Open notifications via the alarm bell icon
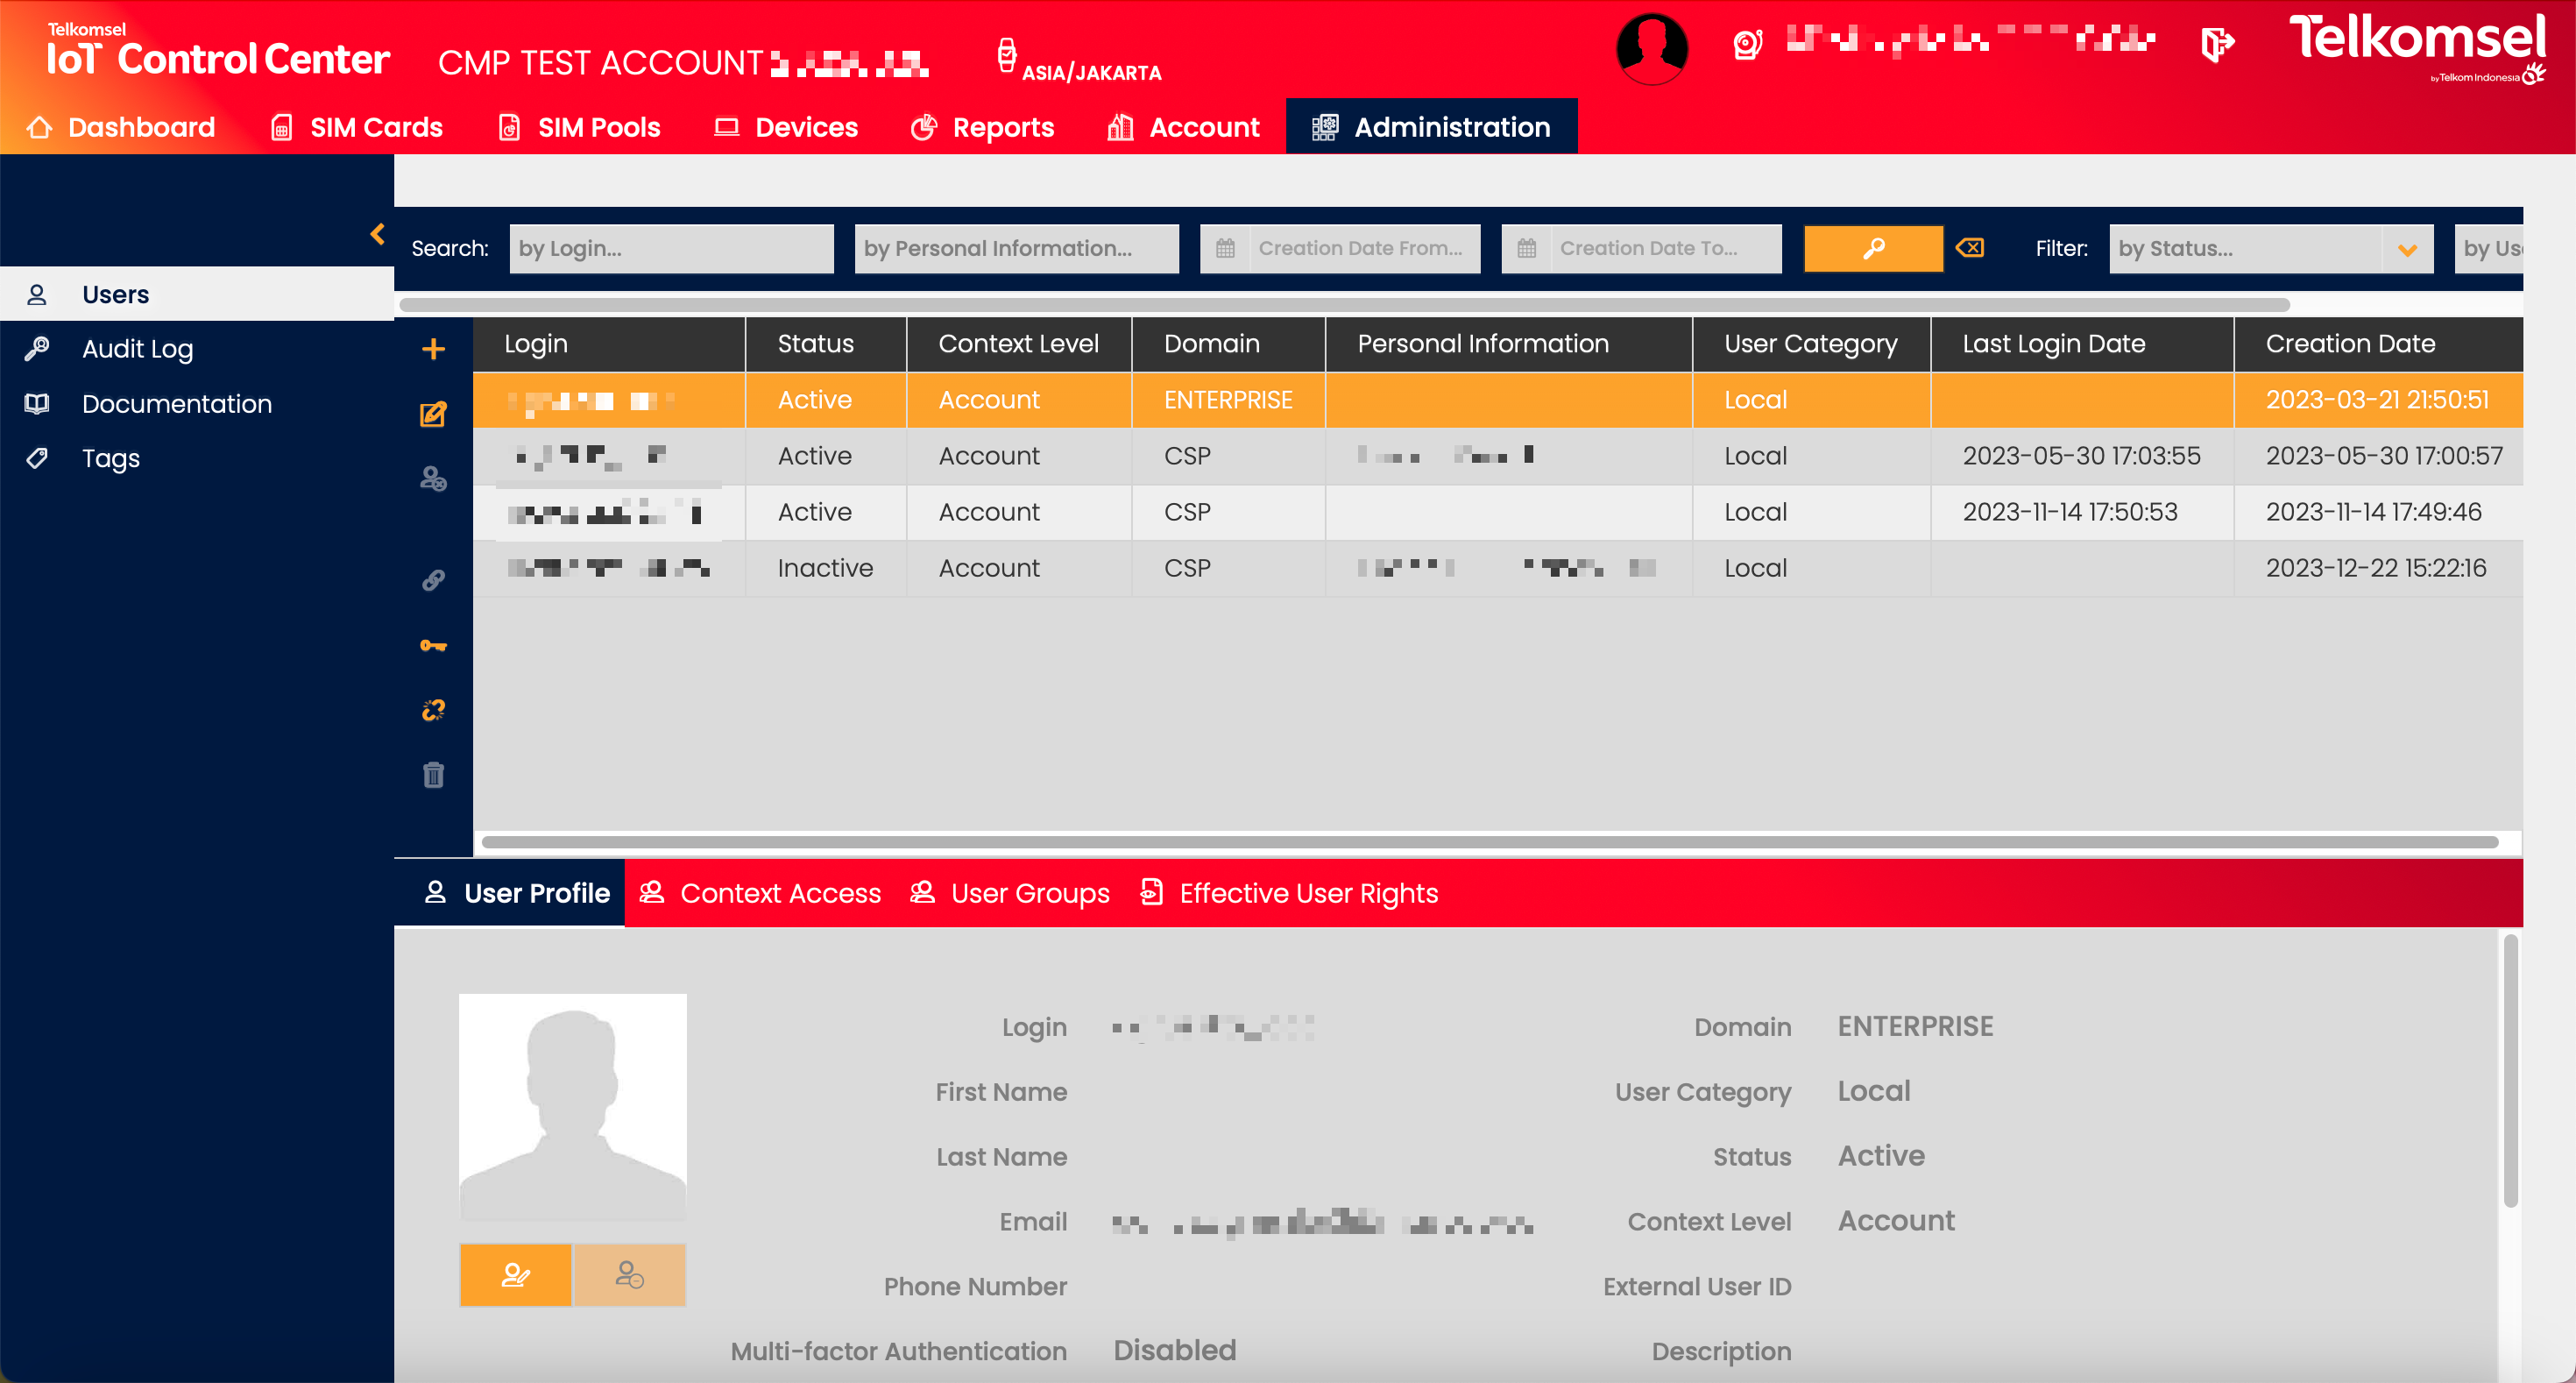 1750,45
